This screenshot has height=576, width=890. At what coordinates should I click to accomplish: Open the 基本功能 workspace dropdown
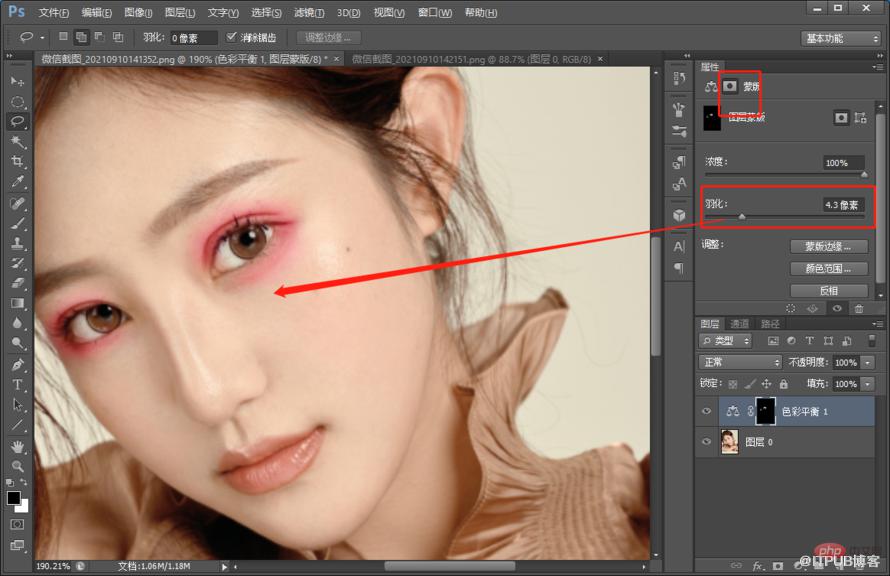[841, 38]
